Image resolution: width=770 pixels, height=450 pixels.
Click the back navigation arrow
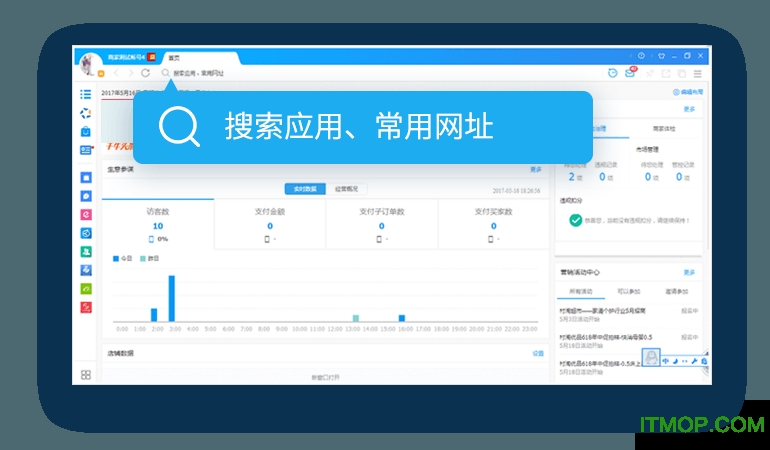[x=116, y=73]
